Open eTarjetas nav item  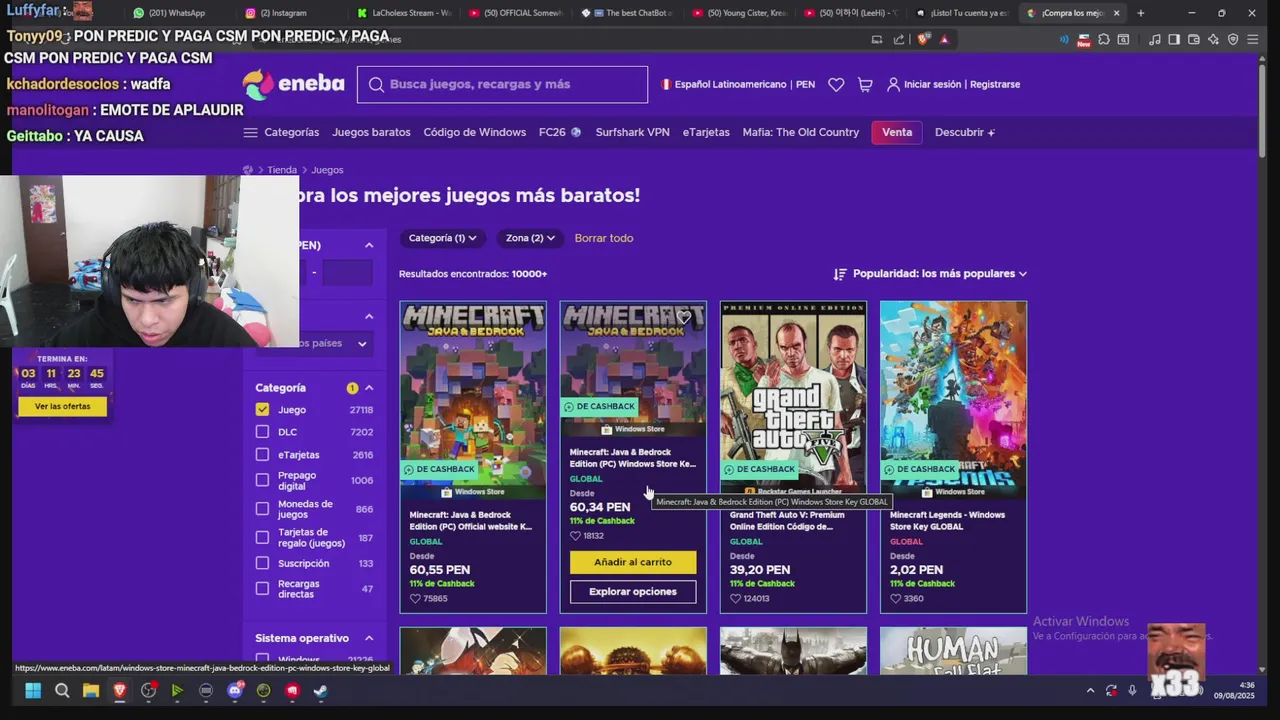(x=706, y=132)
